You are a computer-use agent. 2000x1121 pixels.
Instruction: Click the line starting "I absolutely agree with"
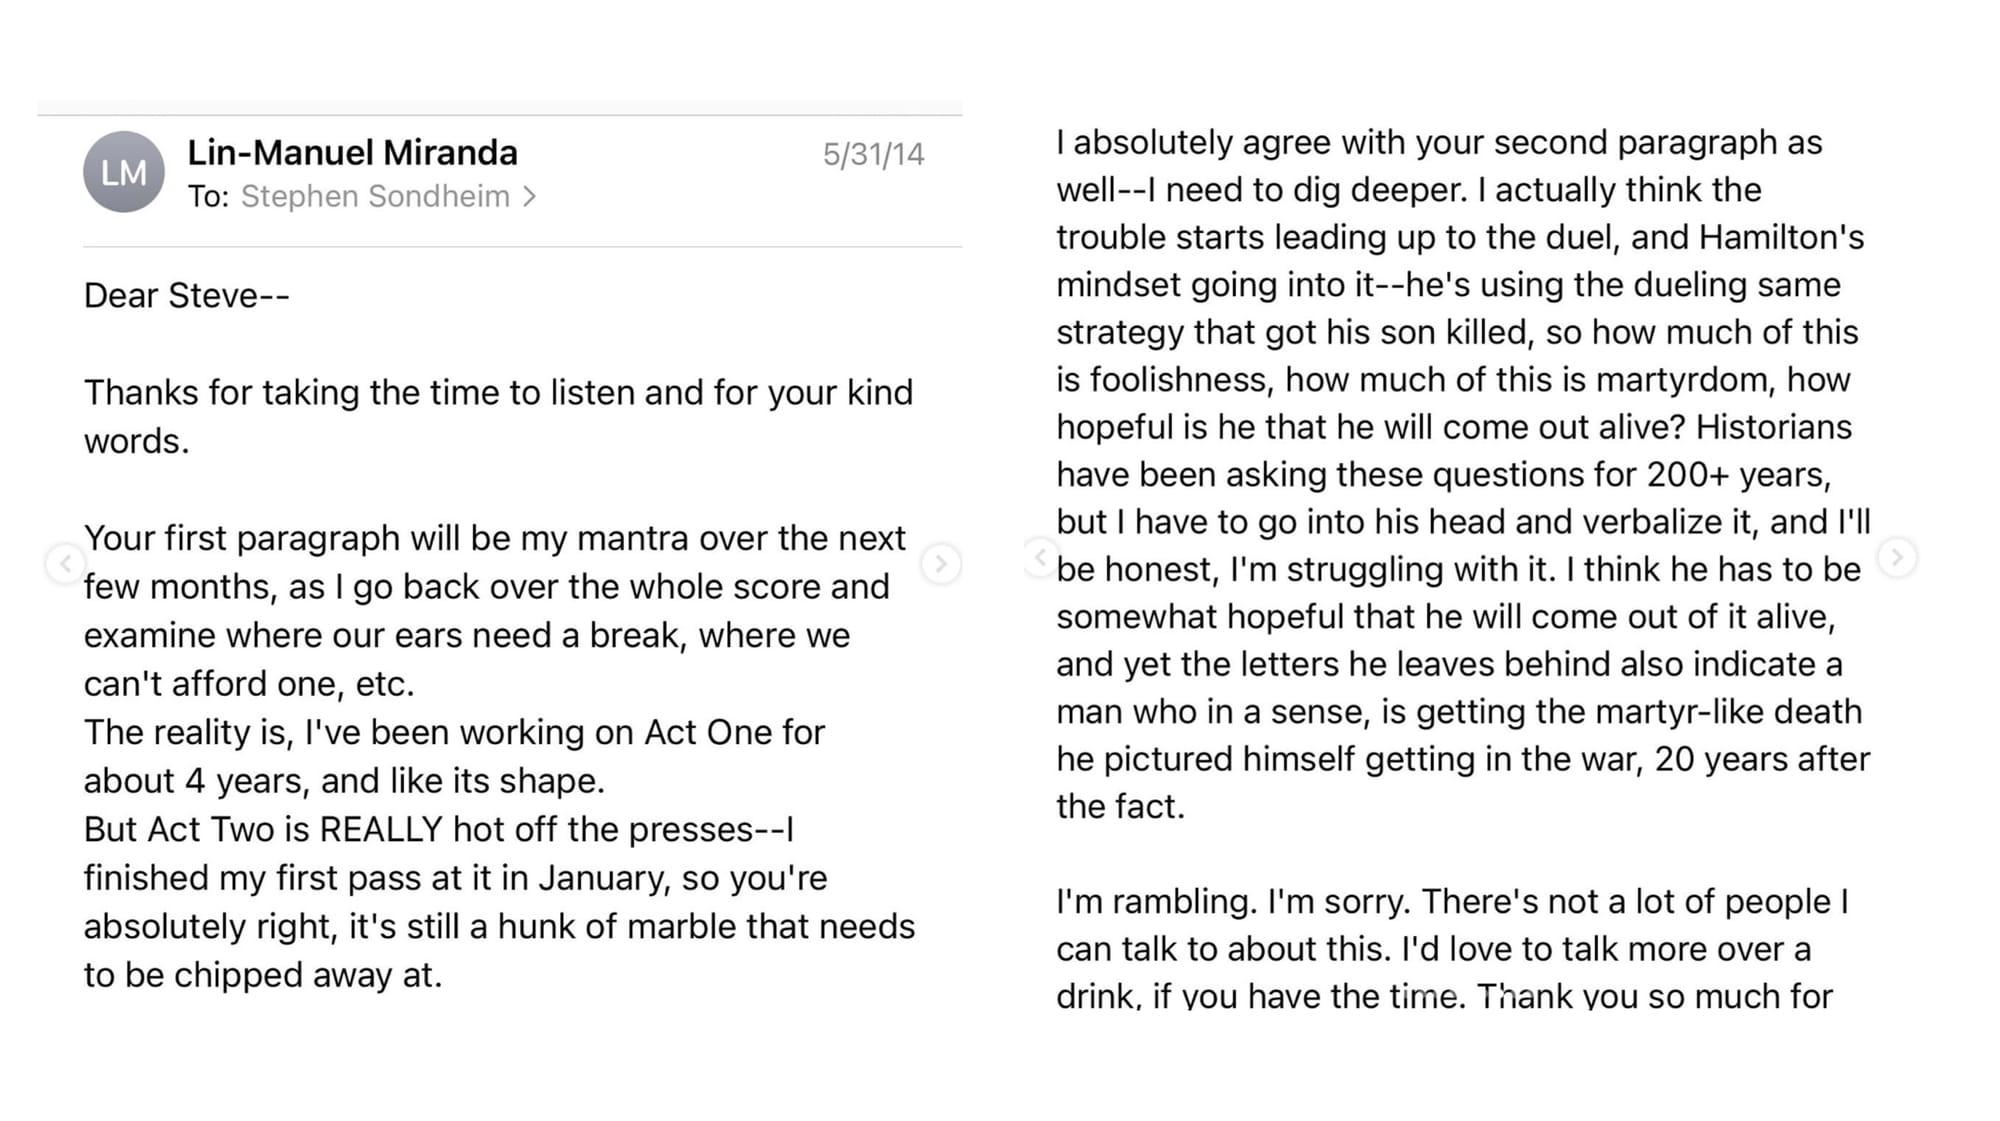click(x=1439, y=143)
